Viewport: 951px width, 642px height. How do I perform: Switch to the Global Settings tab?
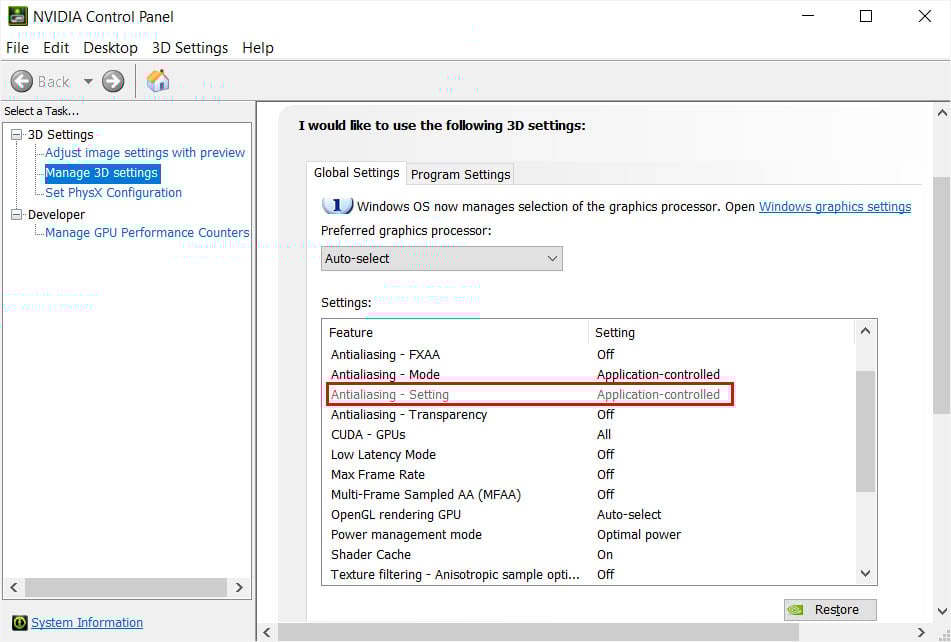[x=357, y=173]
